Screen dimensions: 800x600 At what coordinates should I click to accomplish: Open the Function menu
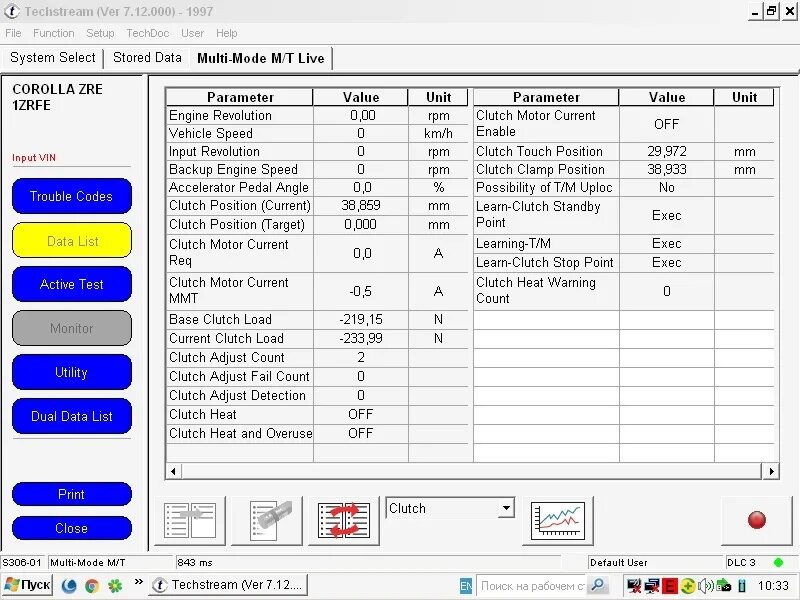(54, 33)
